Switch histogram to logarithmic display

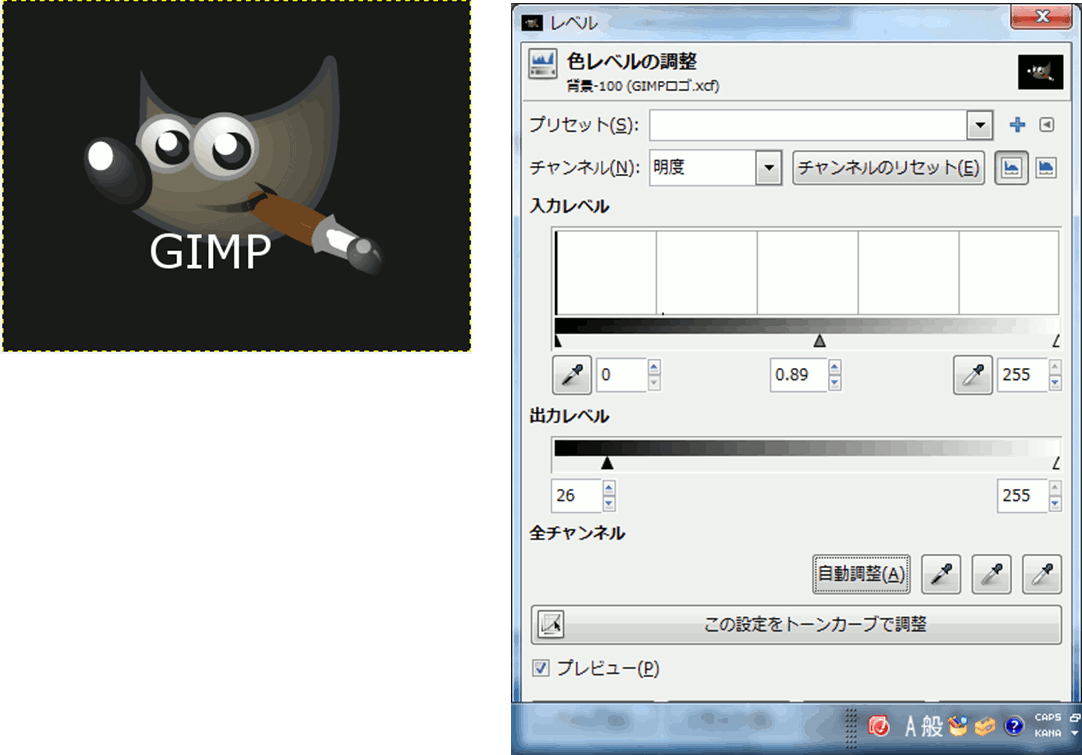pyautogui.click(x=1045, y=167)
